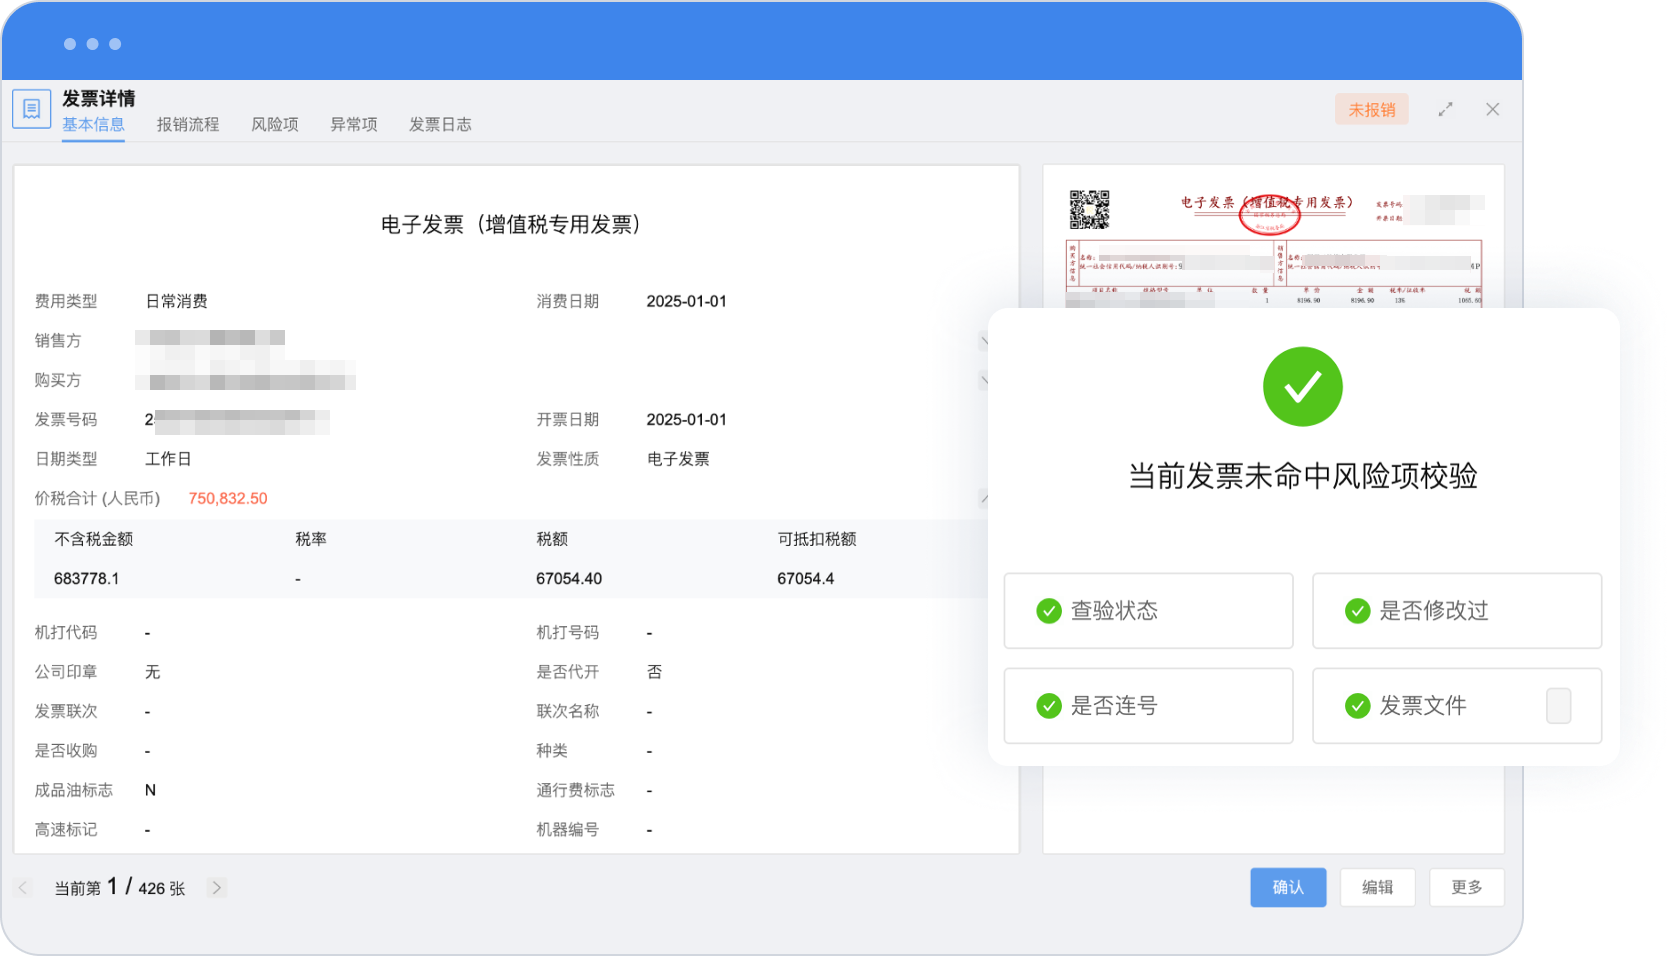Click 工作日 date type value
The image size is (1676, 956).
click(x=168, y=459)
